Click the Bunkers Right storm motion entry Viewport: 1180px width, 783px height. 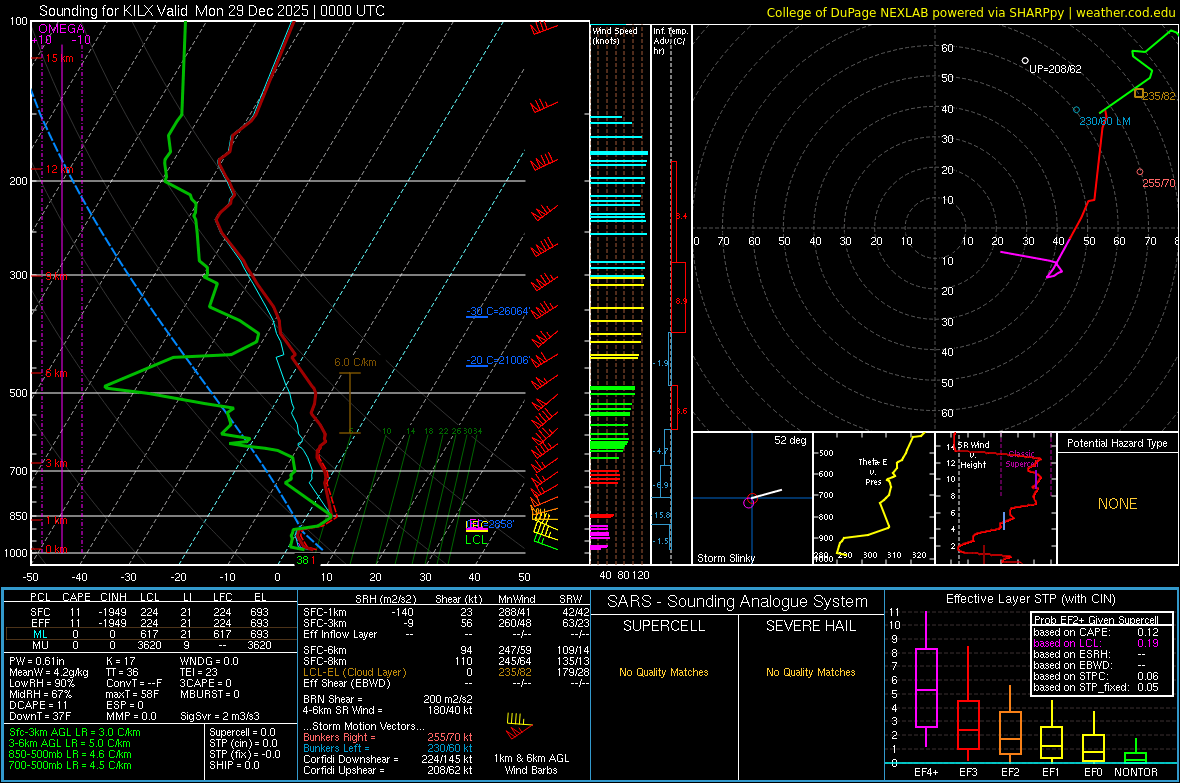click(x=388, y=738)
